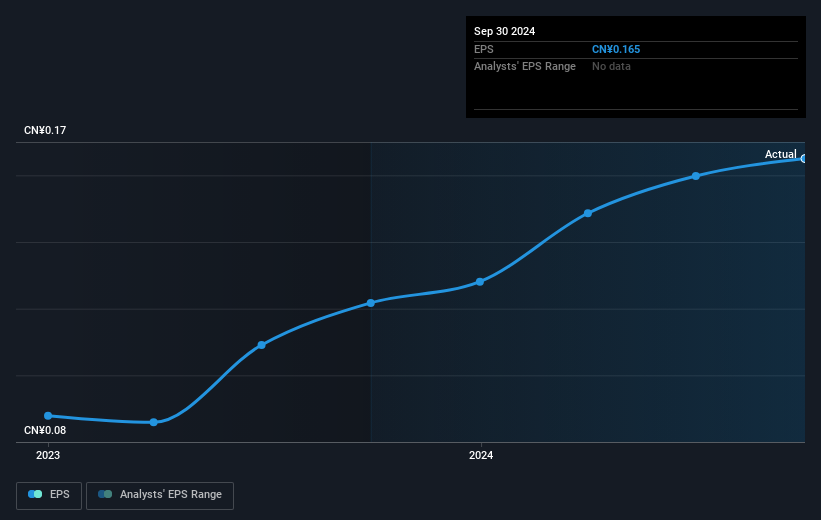Screen dimensions: 821x520
Task: Click the second-to-last EPS data point
Action: click(x=696, y=176)
